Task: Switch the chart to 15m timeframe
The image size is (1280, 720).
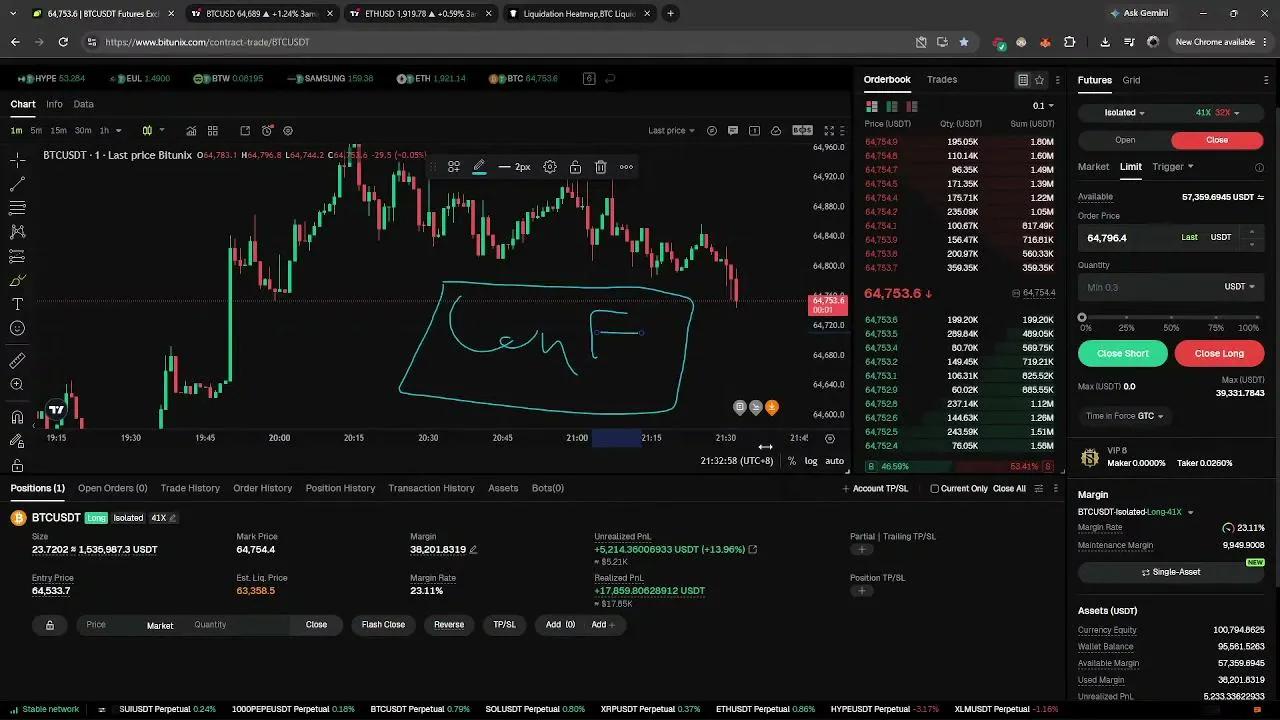Action: click(x=58, y=131)
